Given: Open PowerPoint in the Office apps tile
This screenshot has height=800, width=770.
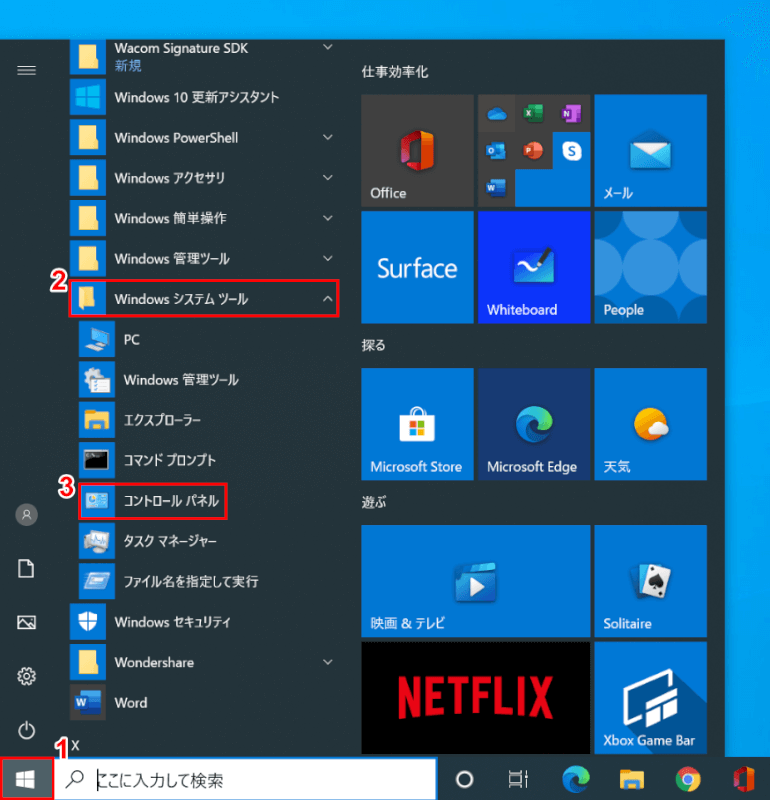Looking at the screenshot, I should tap(534, 151).
